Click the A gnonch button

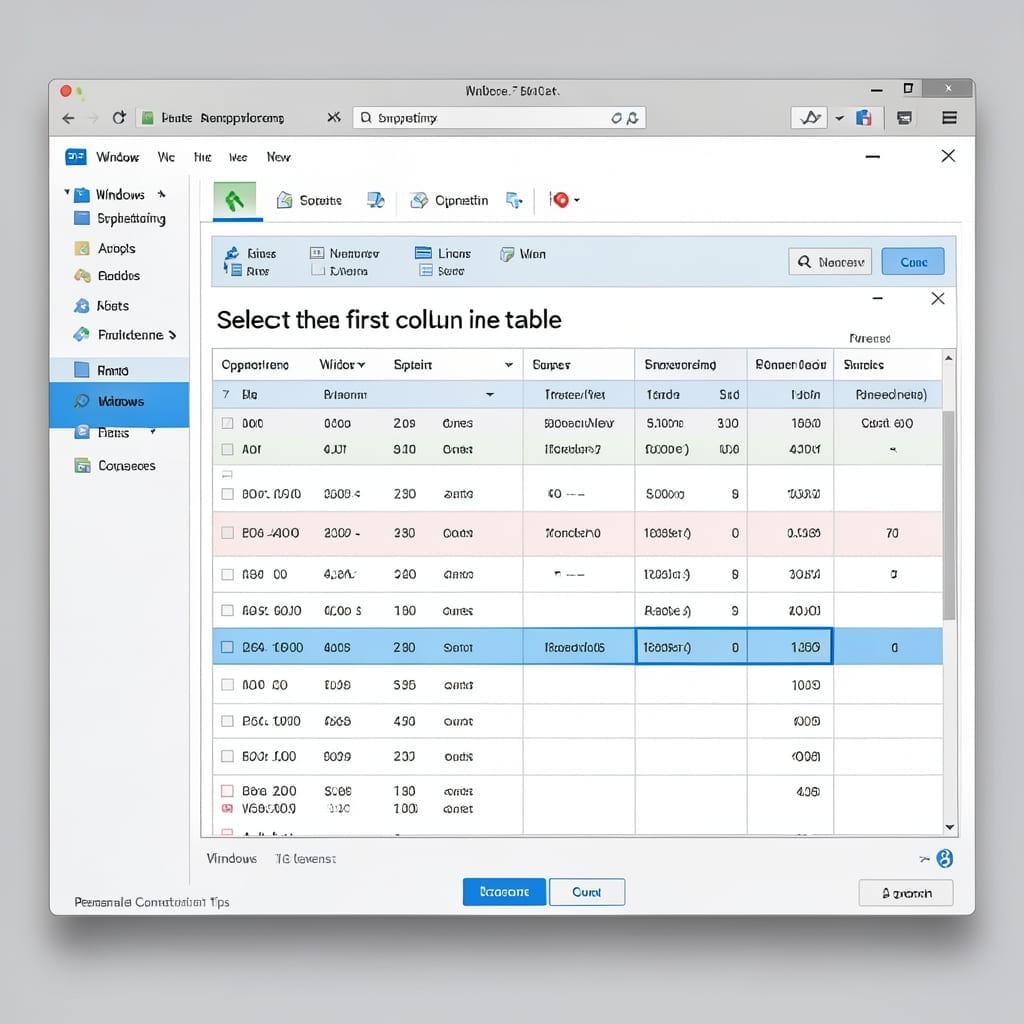tap(906, 893)
